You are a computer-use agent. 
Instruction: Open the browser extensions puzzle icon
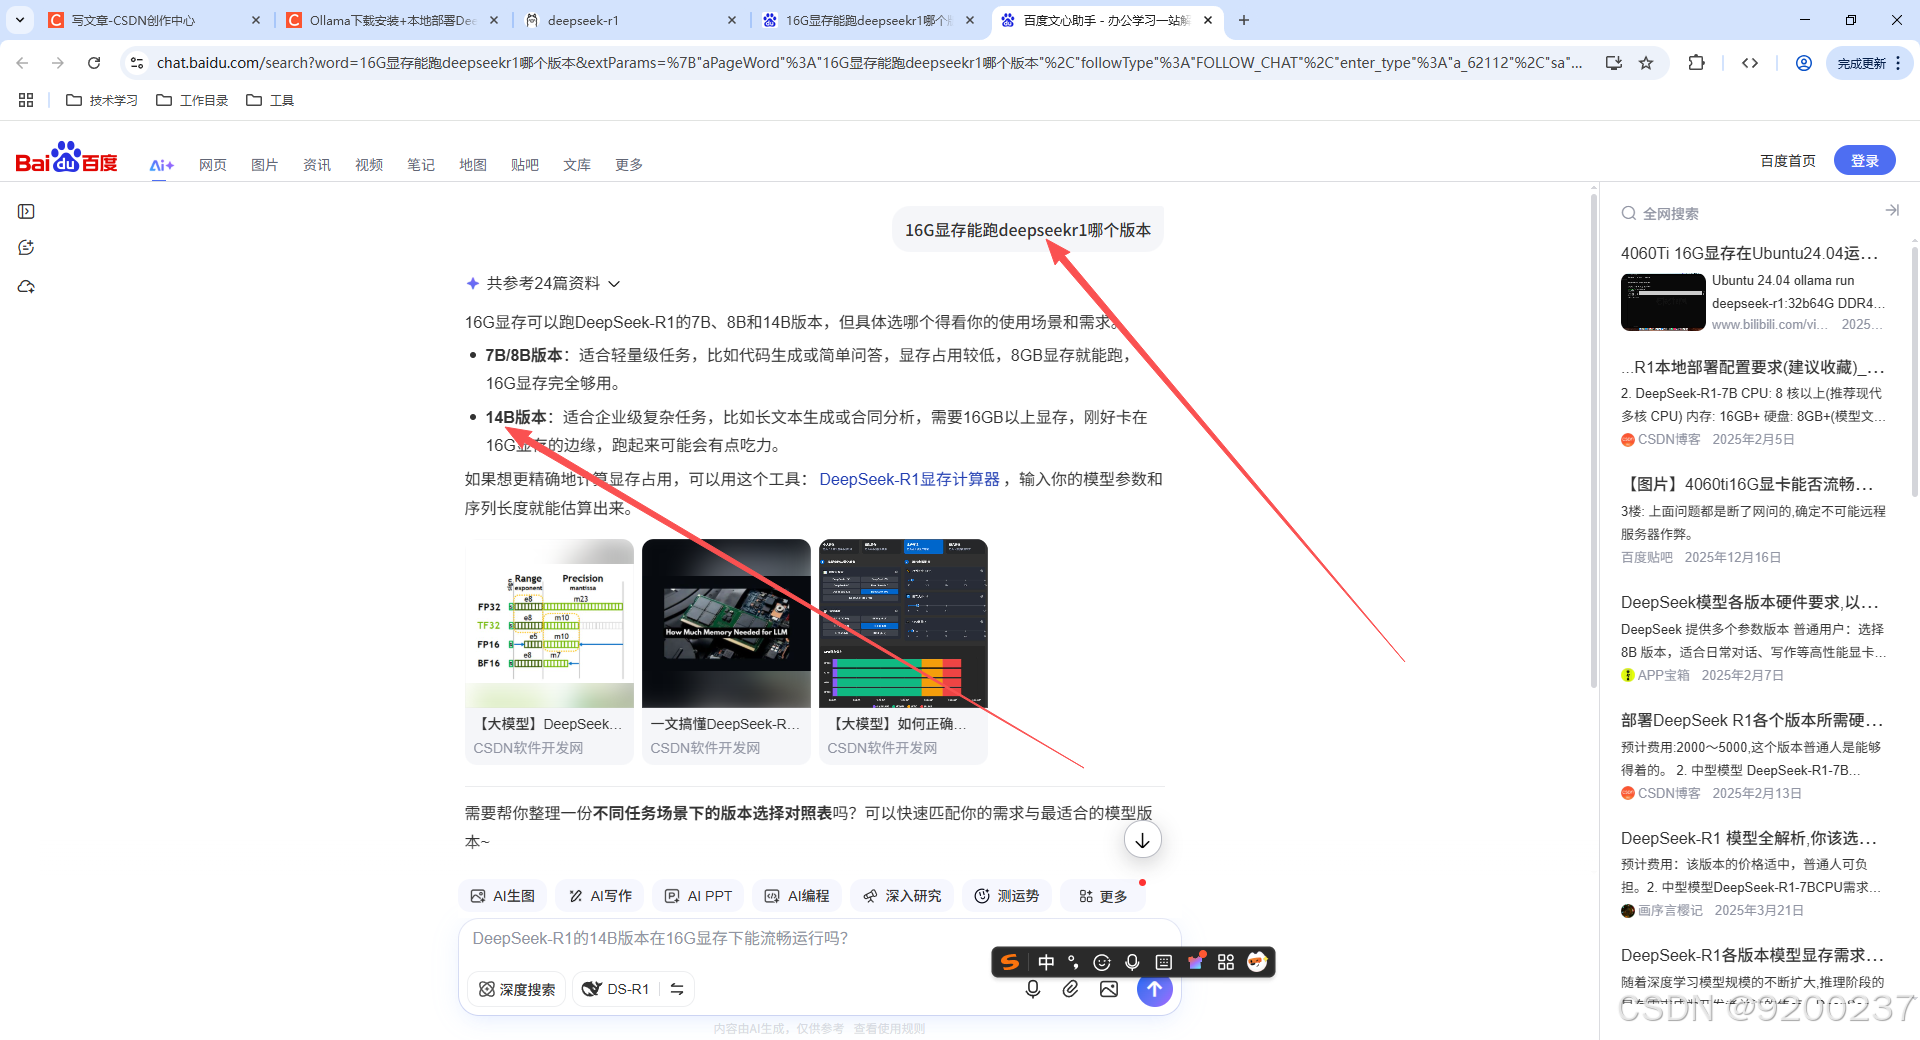pyautogui.click(x=1696, y=63)
